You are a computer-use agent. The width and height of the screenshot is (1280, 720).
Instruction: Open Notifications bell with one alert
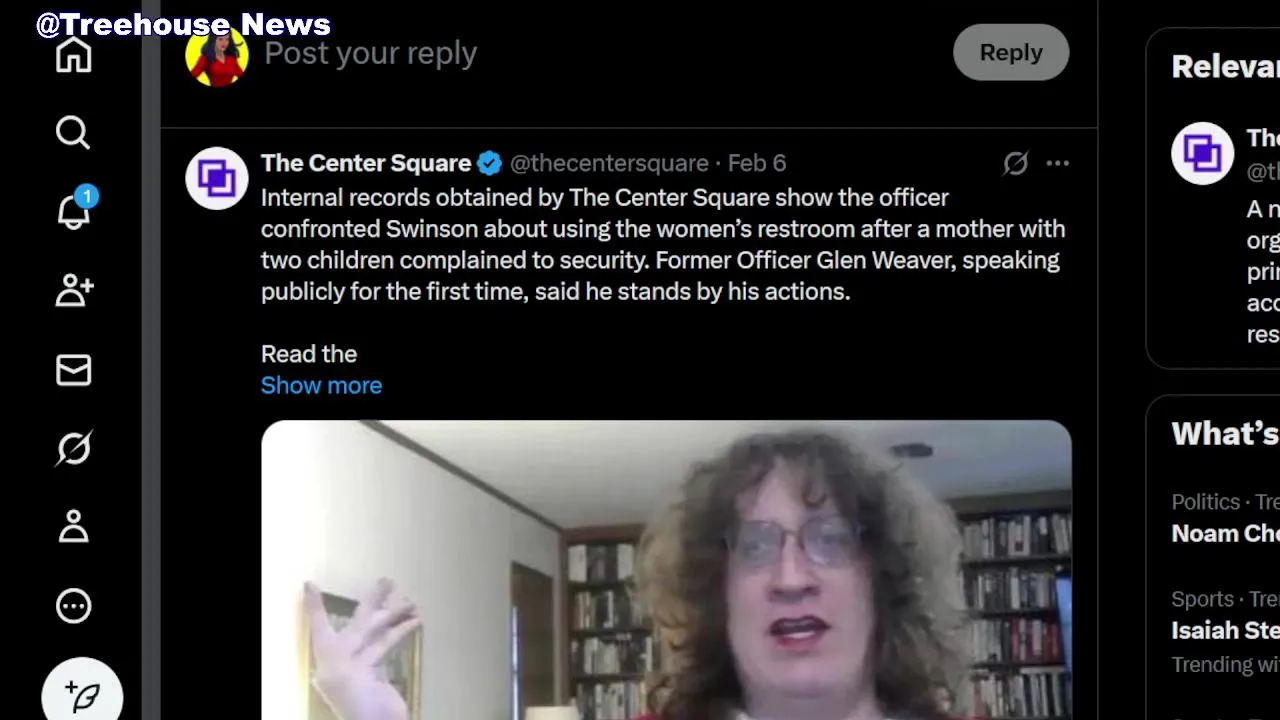pyautogui.click(x=75, y=209)
